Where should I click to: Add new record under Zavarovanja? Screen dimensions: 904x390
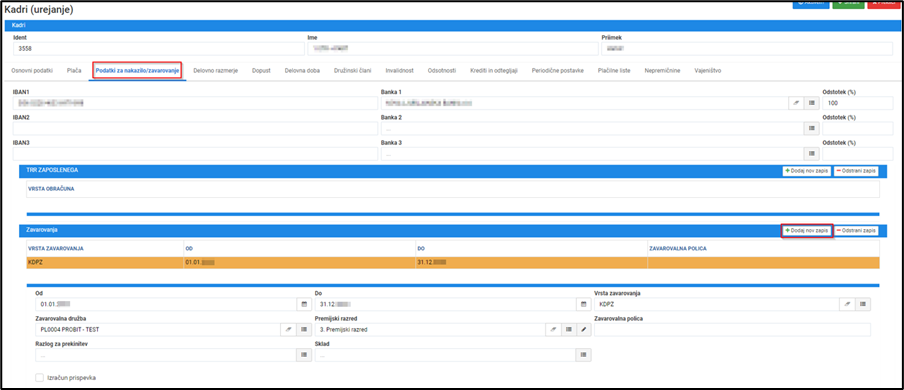807,230
